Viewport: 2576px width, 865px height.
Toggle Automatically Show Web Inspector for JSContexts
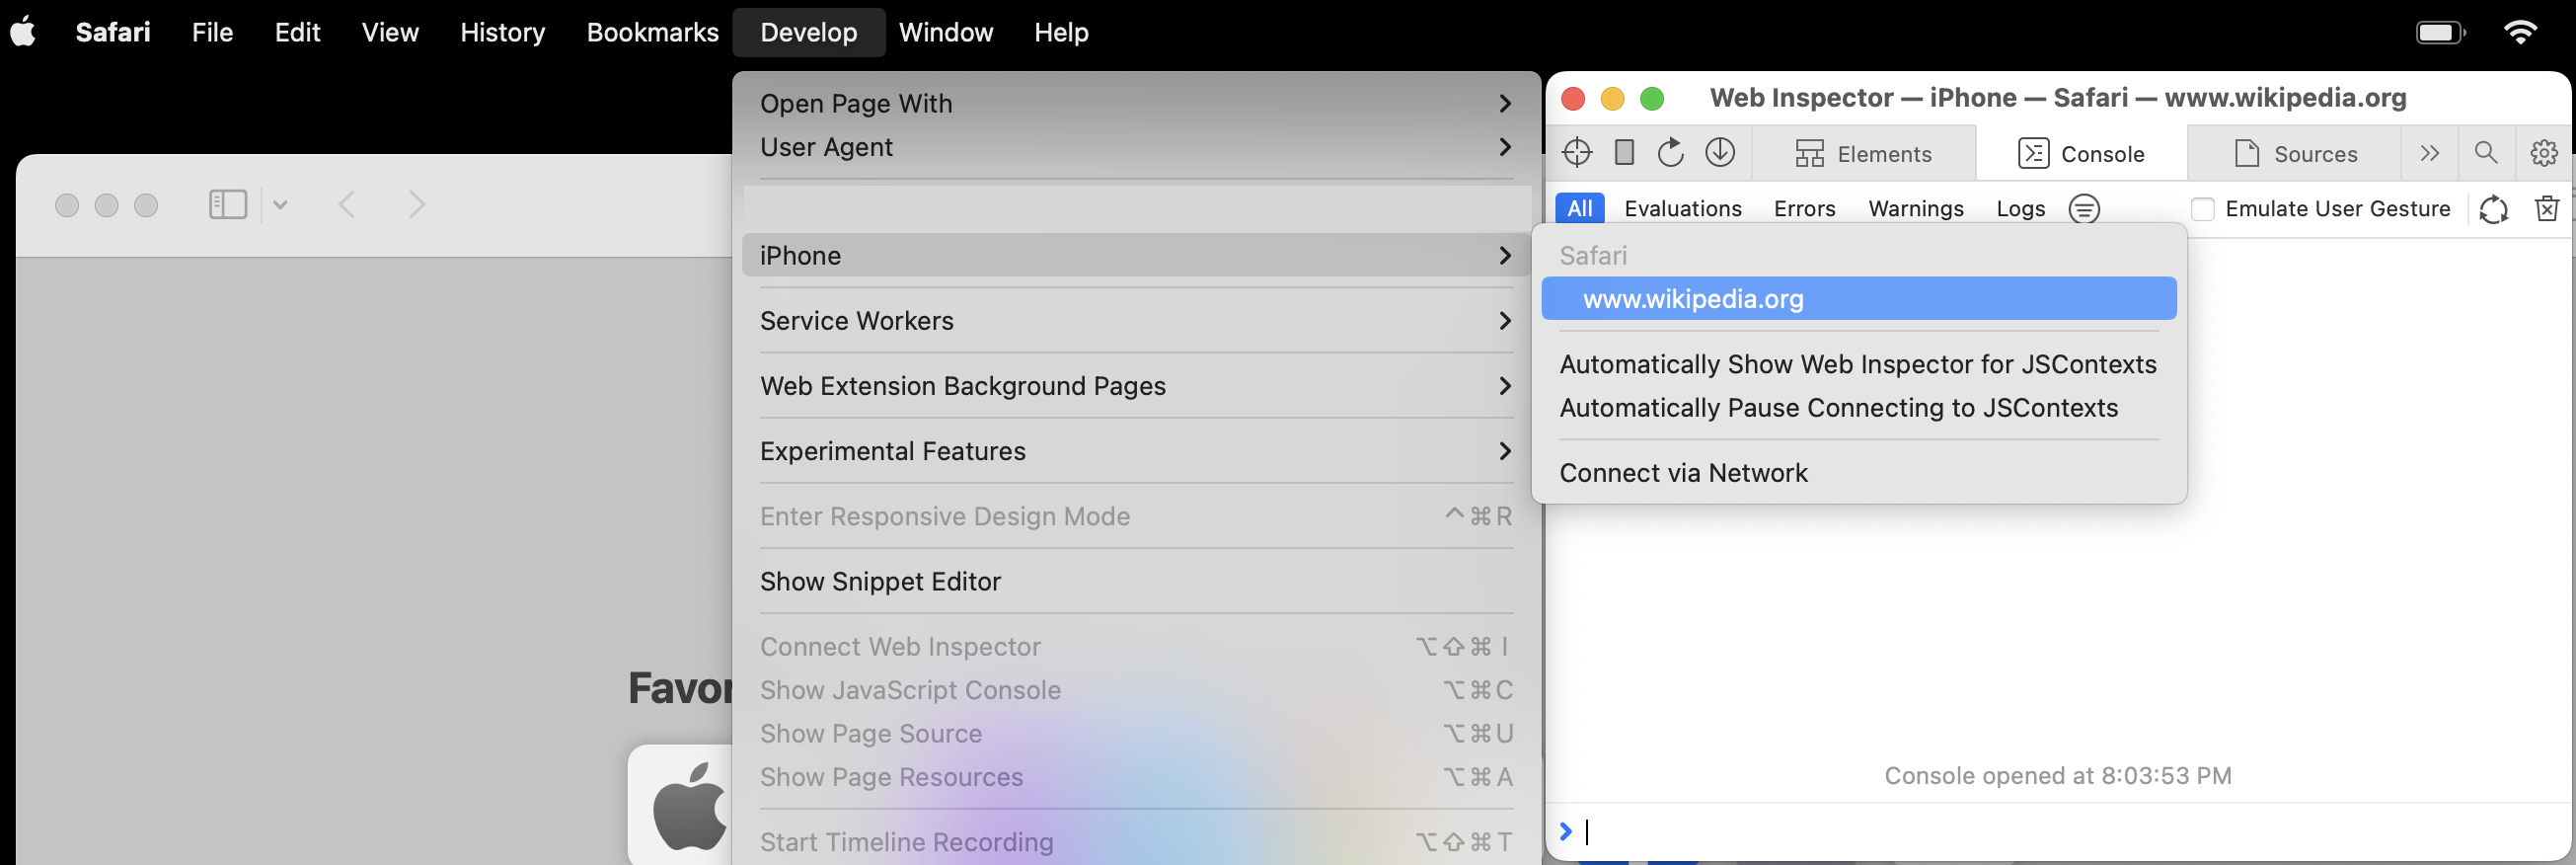(1857, 364)
